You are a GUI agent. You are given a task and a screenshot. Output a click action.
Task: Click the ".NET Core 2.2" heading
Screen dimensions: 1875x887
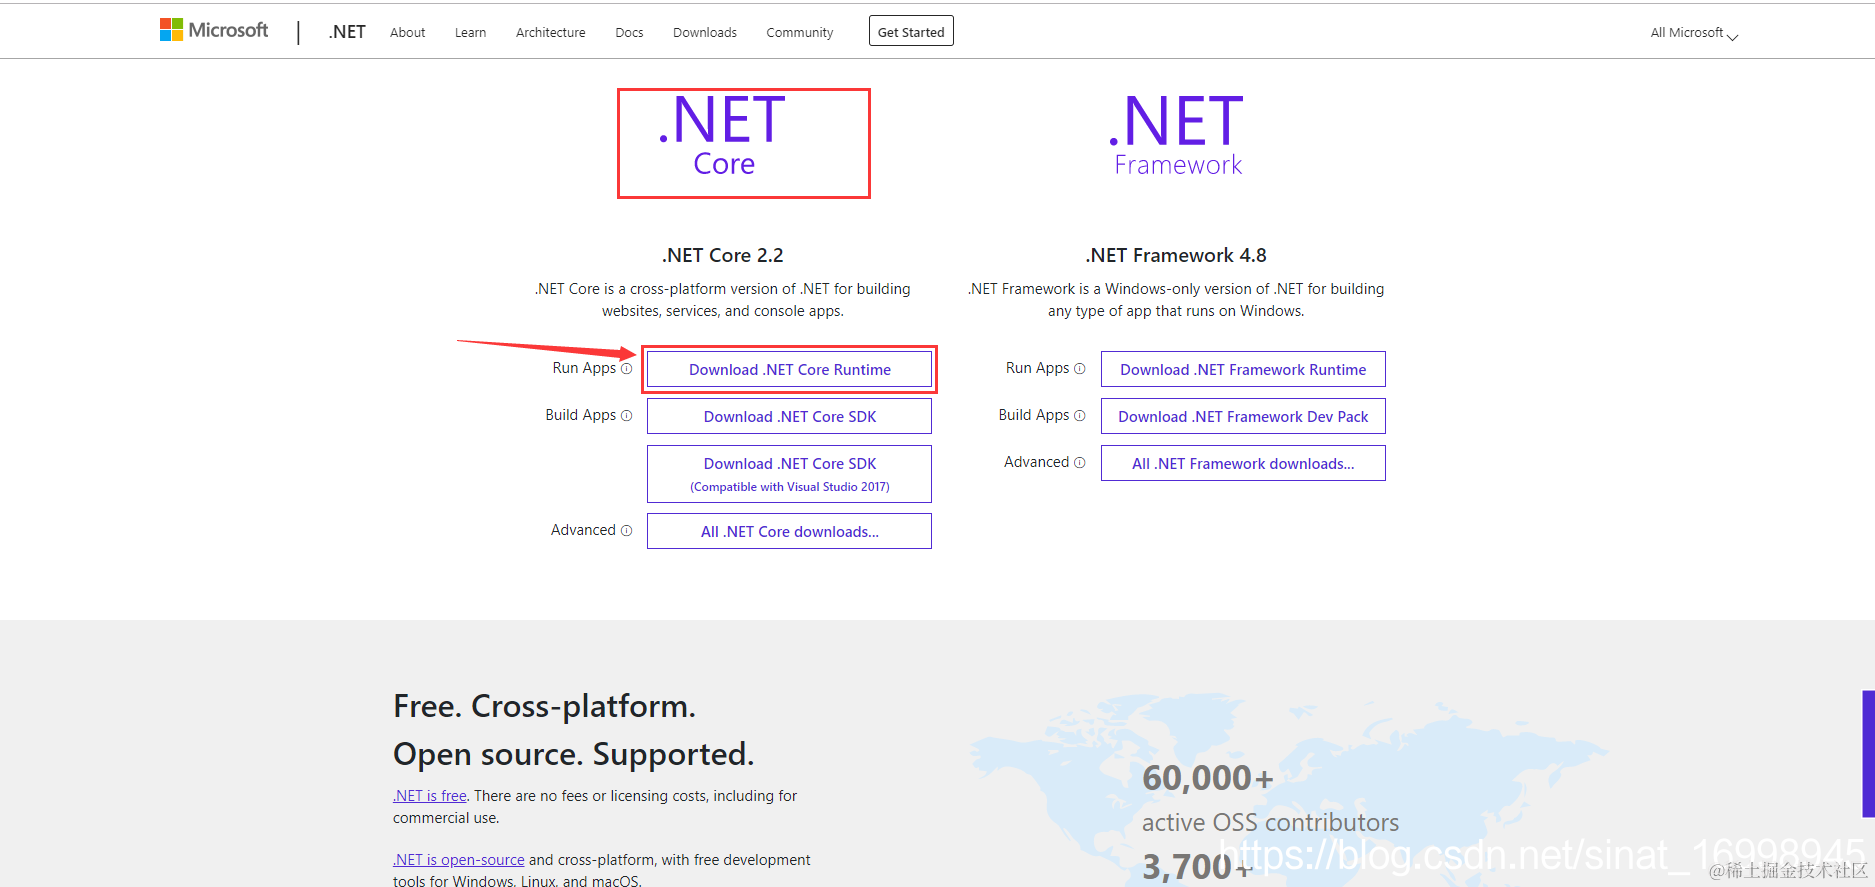tap(723, 255)
